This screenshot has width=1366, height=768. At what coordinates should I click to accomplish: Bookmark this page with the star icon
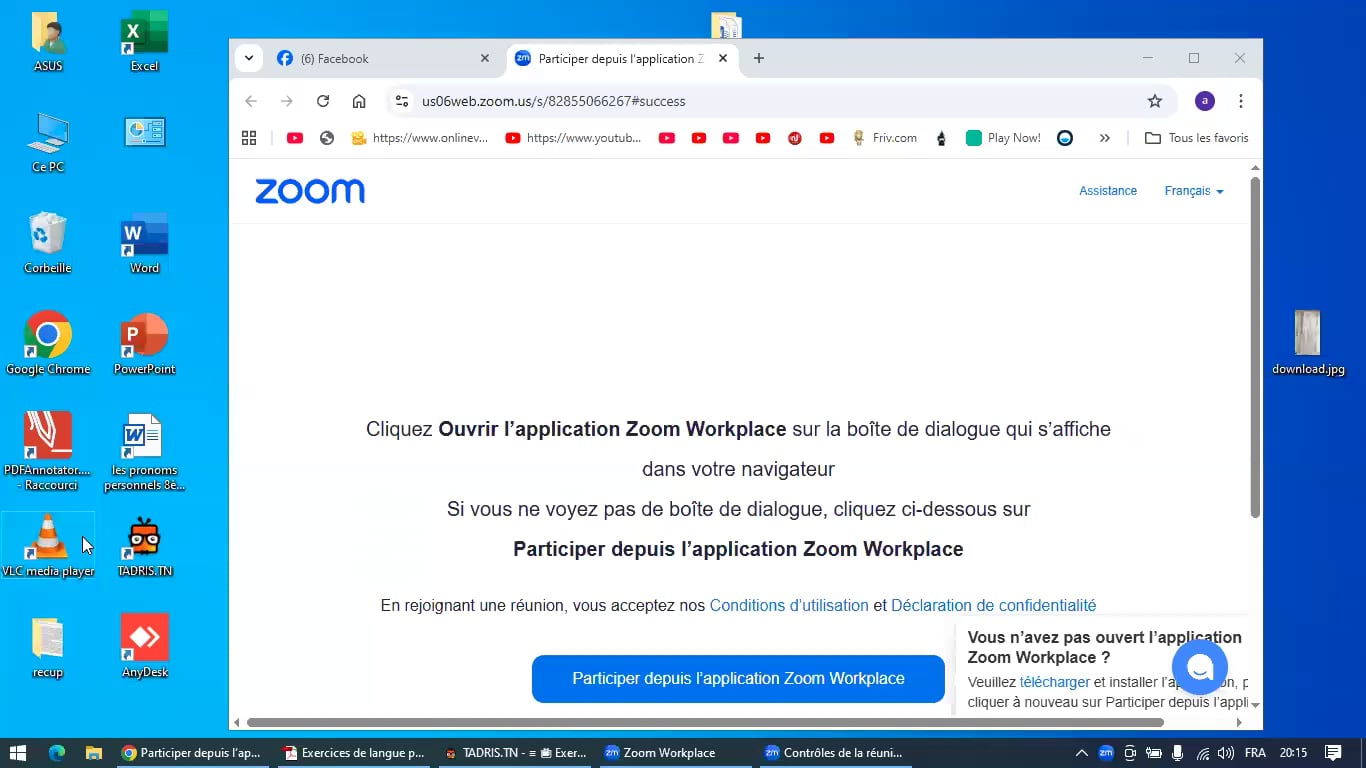click(x=1155, y=101)
